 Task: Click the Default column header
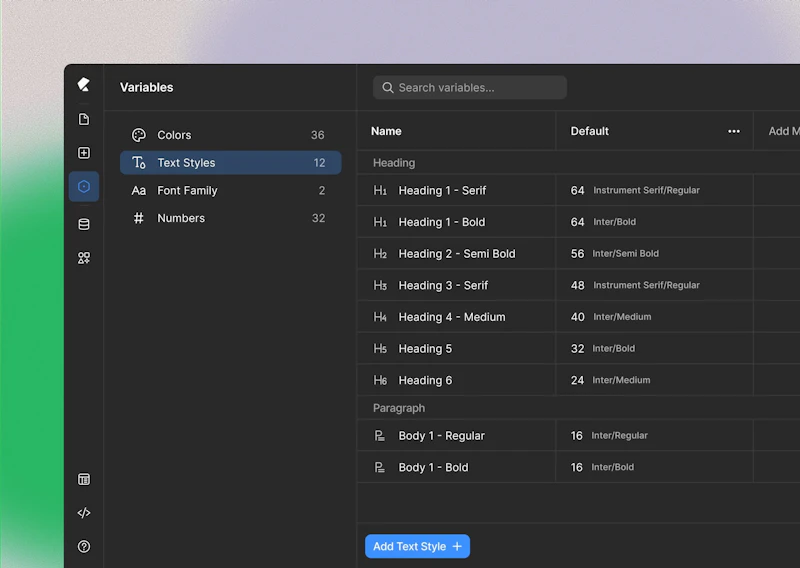[x=589, y=131]
